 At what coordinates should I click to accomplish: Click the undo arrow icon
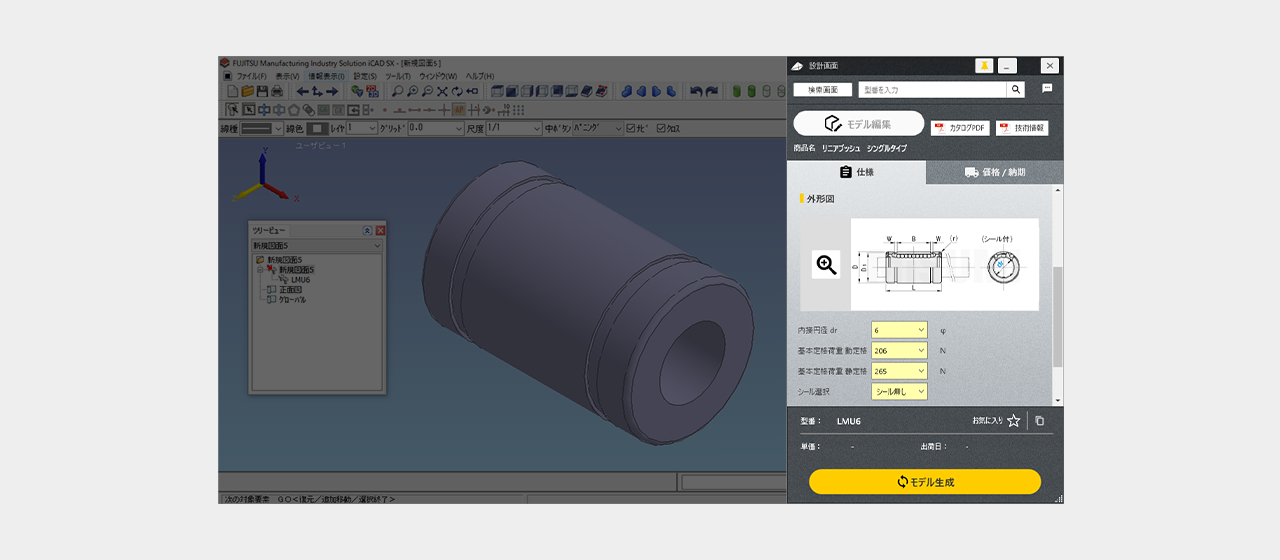[x=696, y=91]
